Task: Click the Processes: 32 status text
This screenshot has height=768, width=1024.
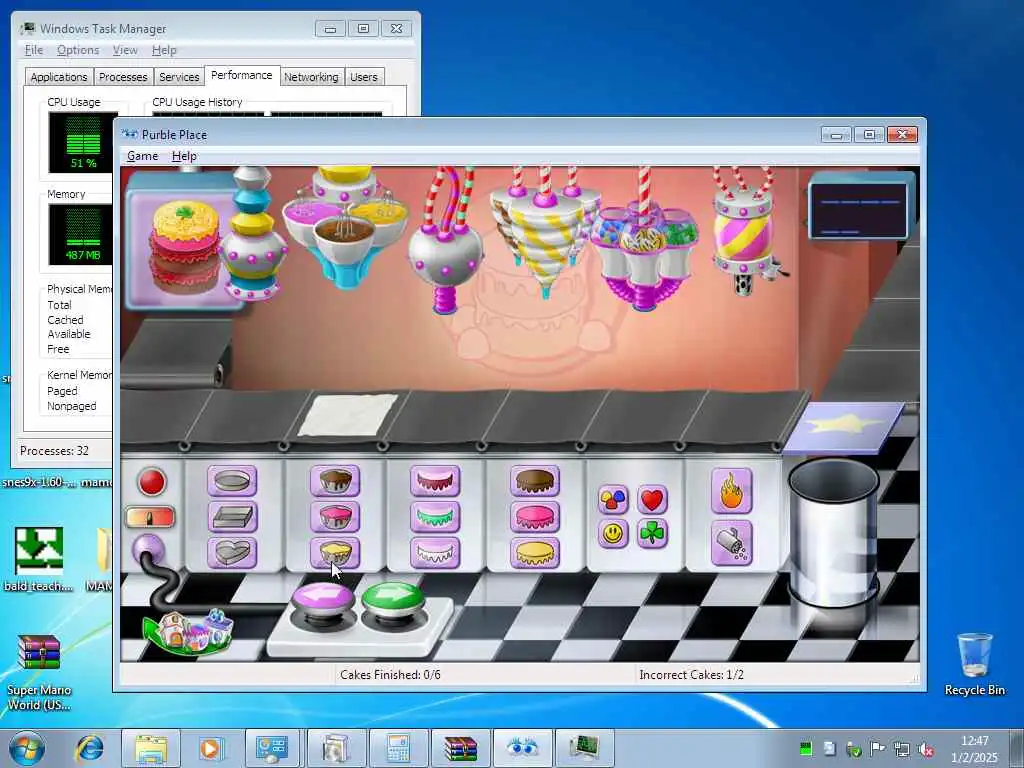Action: 54,451
